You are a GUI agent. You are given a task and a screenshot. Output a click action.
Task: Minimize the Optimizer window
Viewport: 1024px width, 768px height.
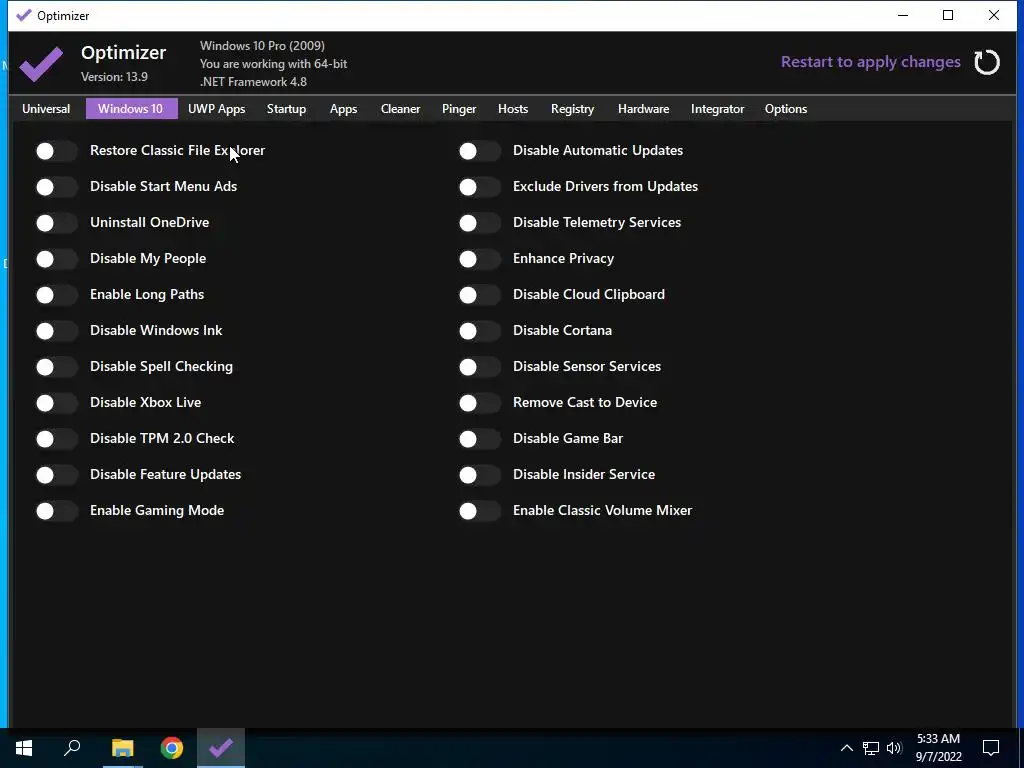(903, 15)
